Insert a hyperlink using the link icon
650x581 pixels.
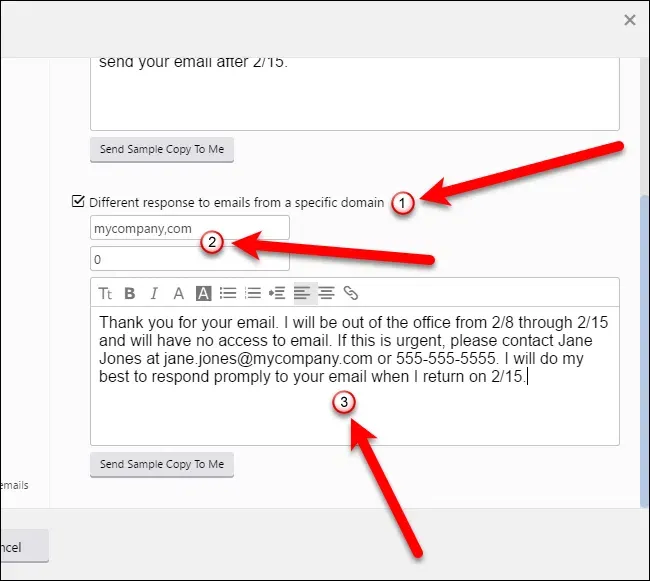click(350, 293)
